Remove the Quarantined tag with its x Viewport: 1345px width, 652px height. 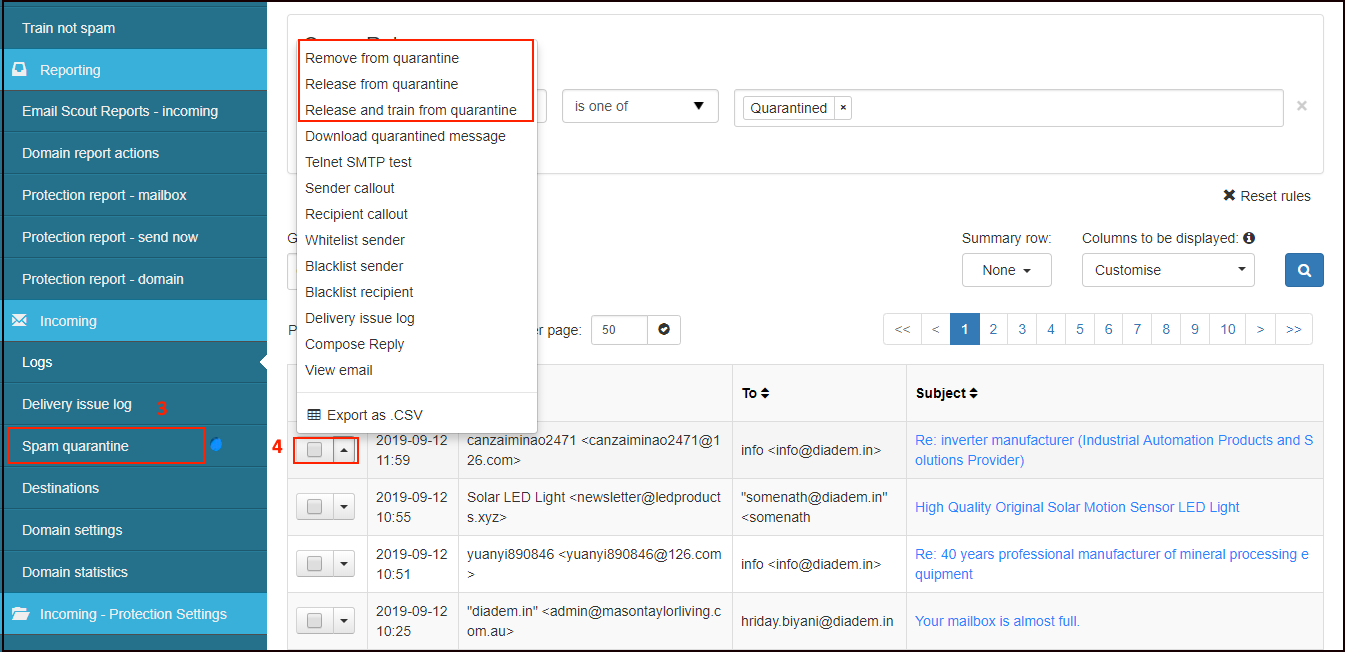842,108
